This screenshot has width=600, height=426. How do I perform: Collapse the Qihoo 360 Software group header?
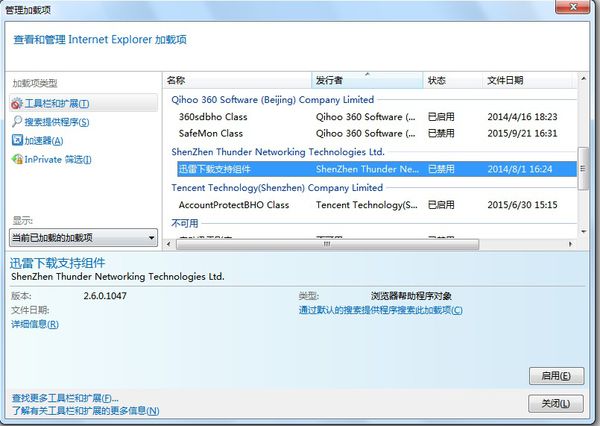pyautogui.click(x=272, y=100)
